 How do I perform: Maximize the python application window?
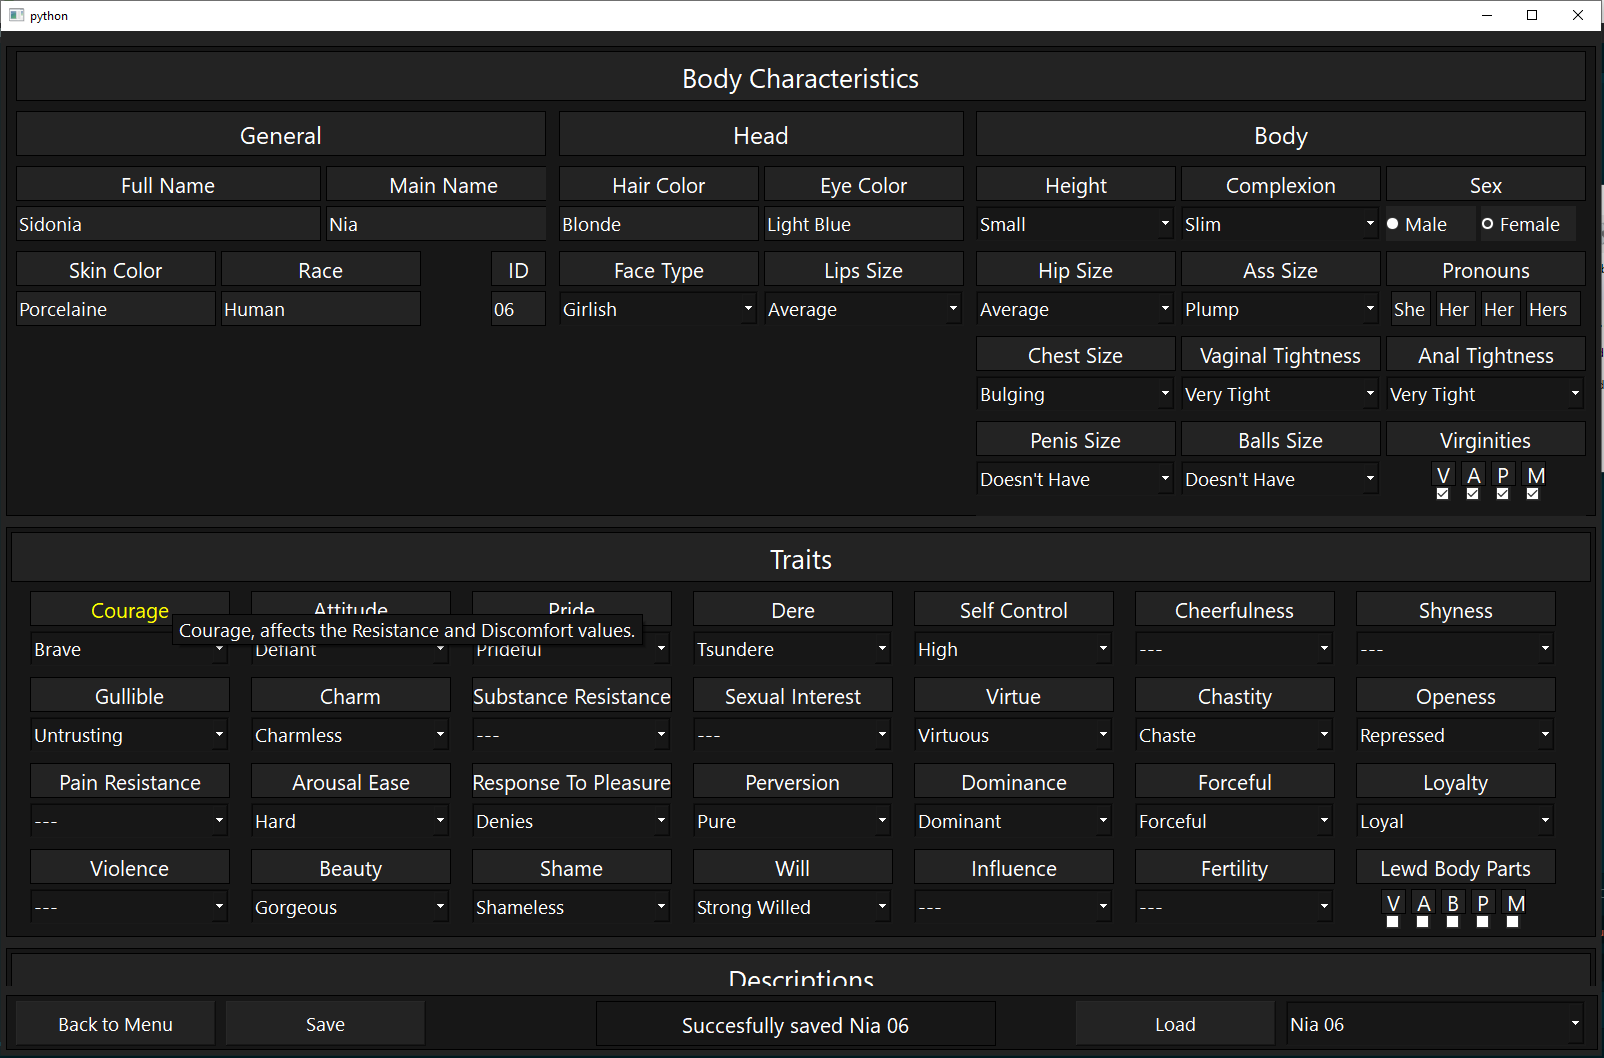(1531, 15)
